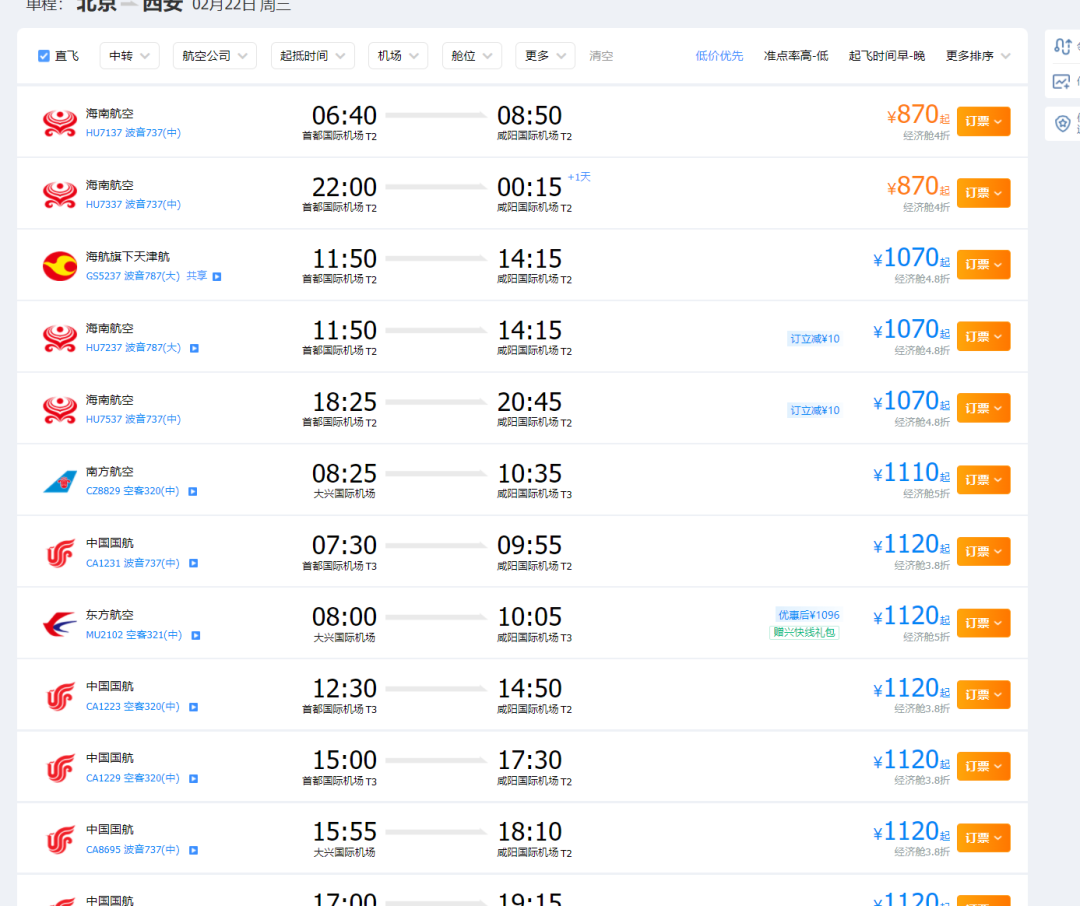The width and height of the screenshot is (1080, 906).
Task: Click the +1天 next-day arrival label
Action: click(x=579, y=177)
